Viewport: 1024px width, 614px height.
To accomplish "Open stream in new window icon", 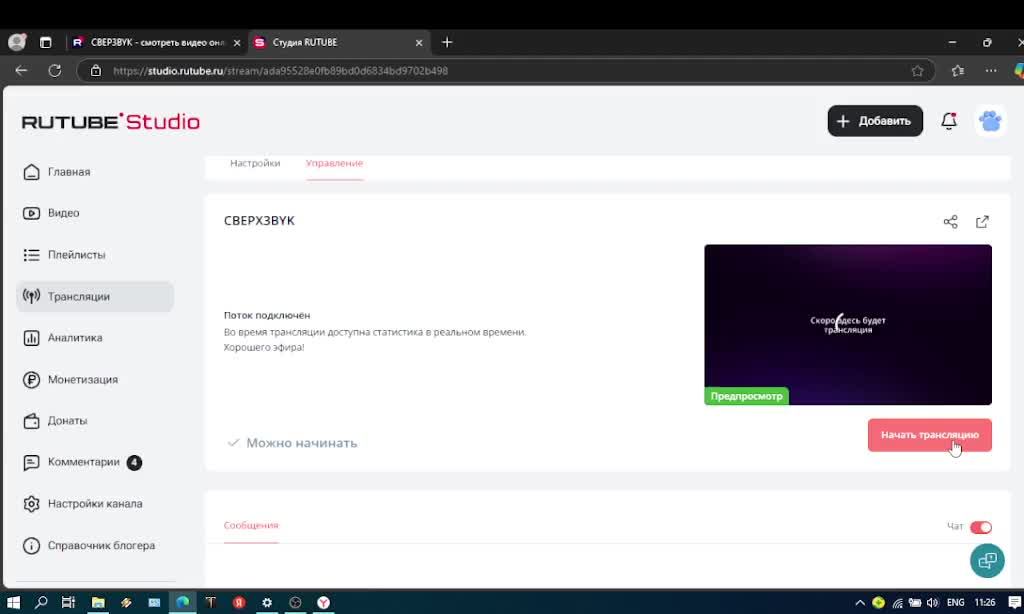I will [x=982, y=222].
